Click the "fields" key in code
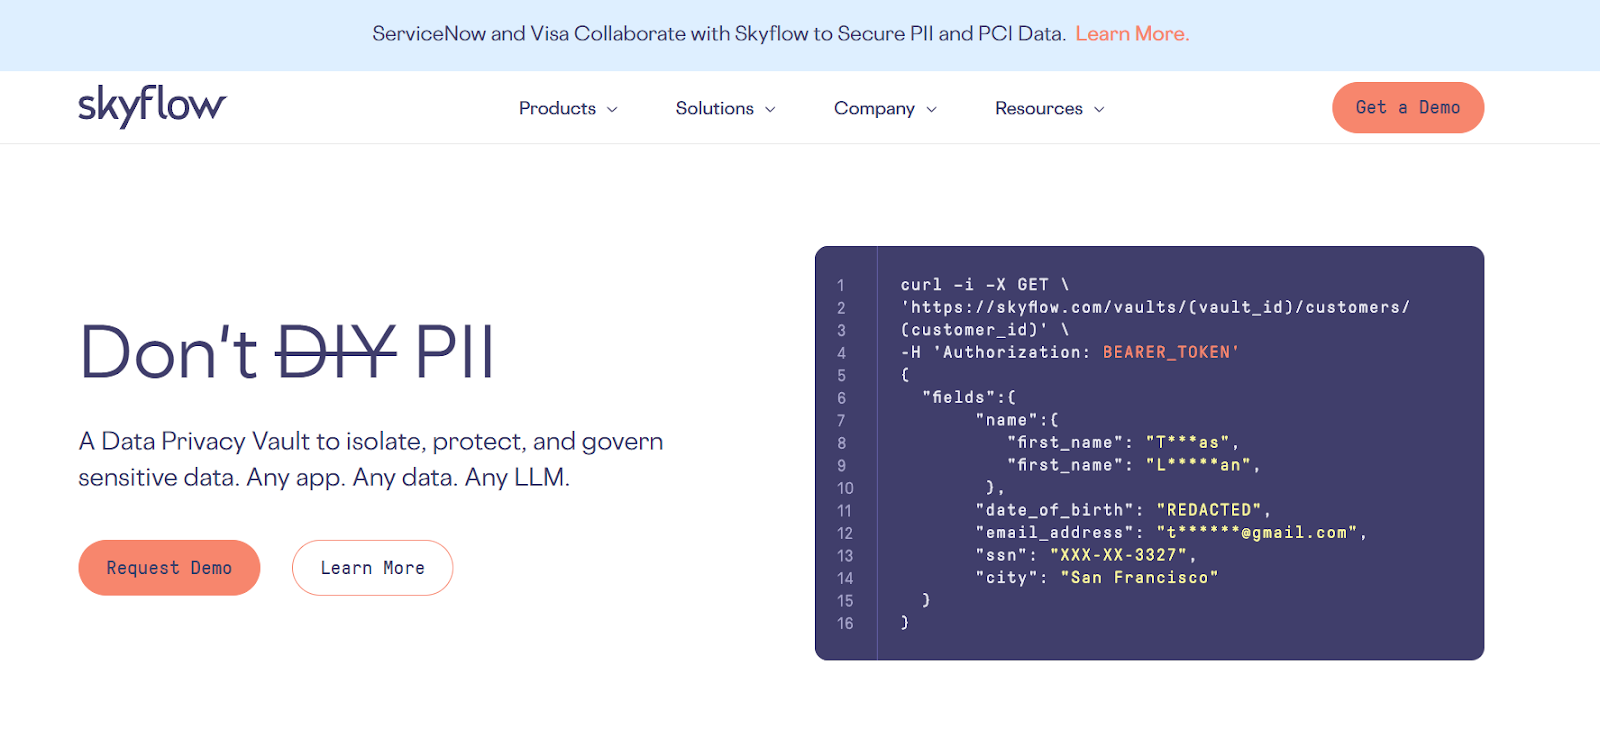The width and height of the screenshot is (1600, 739). 958,397
